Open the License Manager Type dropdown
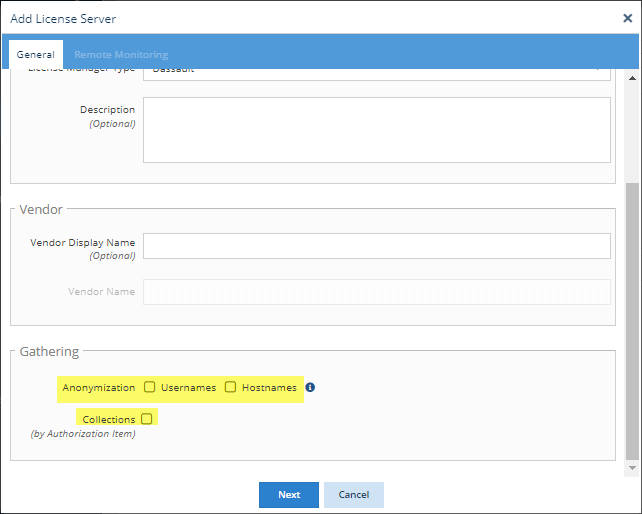 pyautogui.click(x=377, y=74)
